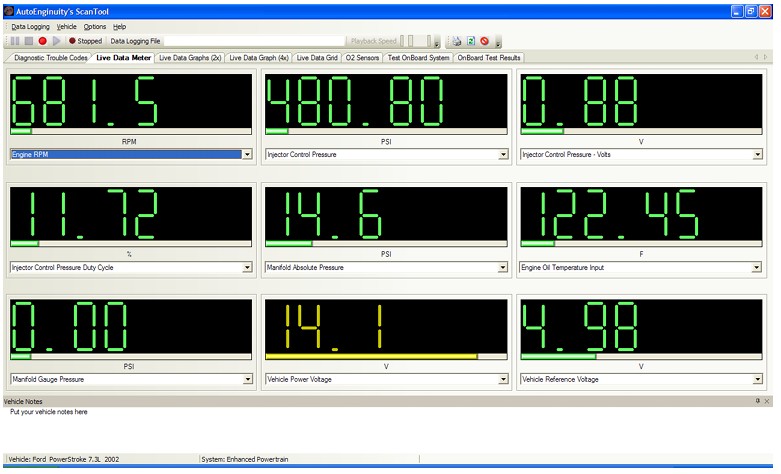Click the printer icon in the toolbar
Screen dimensions: 781x474
[457, 41]
